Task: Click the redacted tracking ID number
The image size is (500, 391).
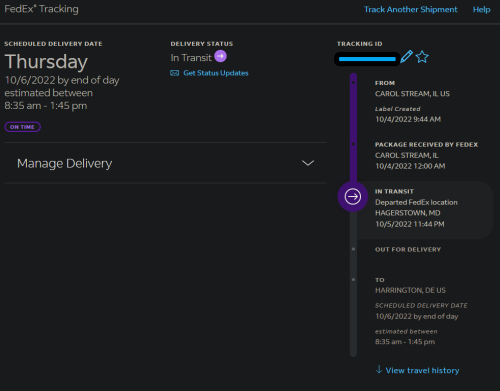Action: [367, 59]
